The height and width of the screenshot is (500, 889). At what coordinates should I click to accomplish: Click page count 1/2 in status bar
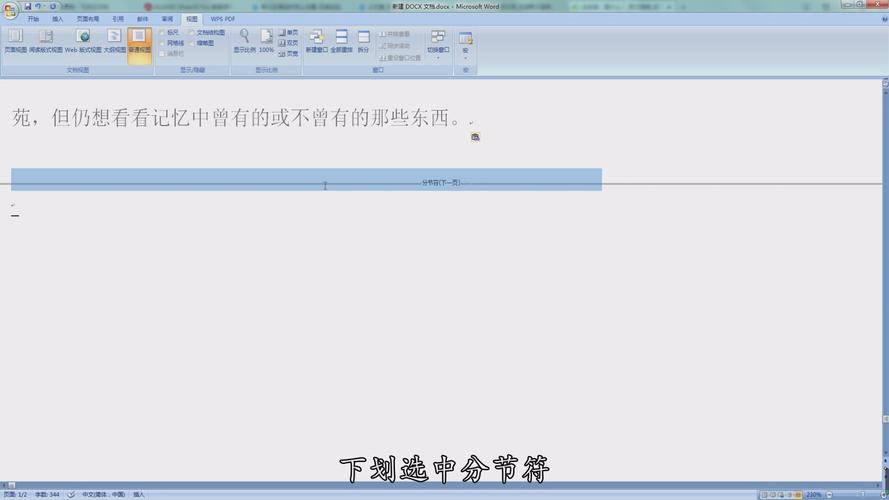click(15, 495)
